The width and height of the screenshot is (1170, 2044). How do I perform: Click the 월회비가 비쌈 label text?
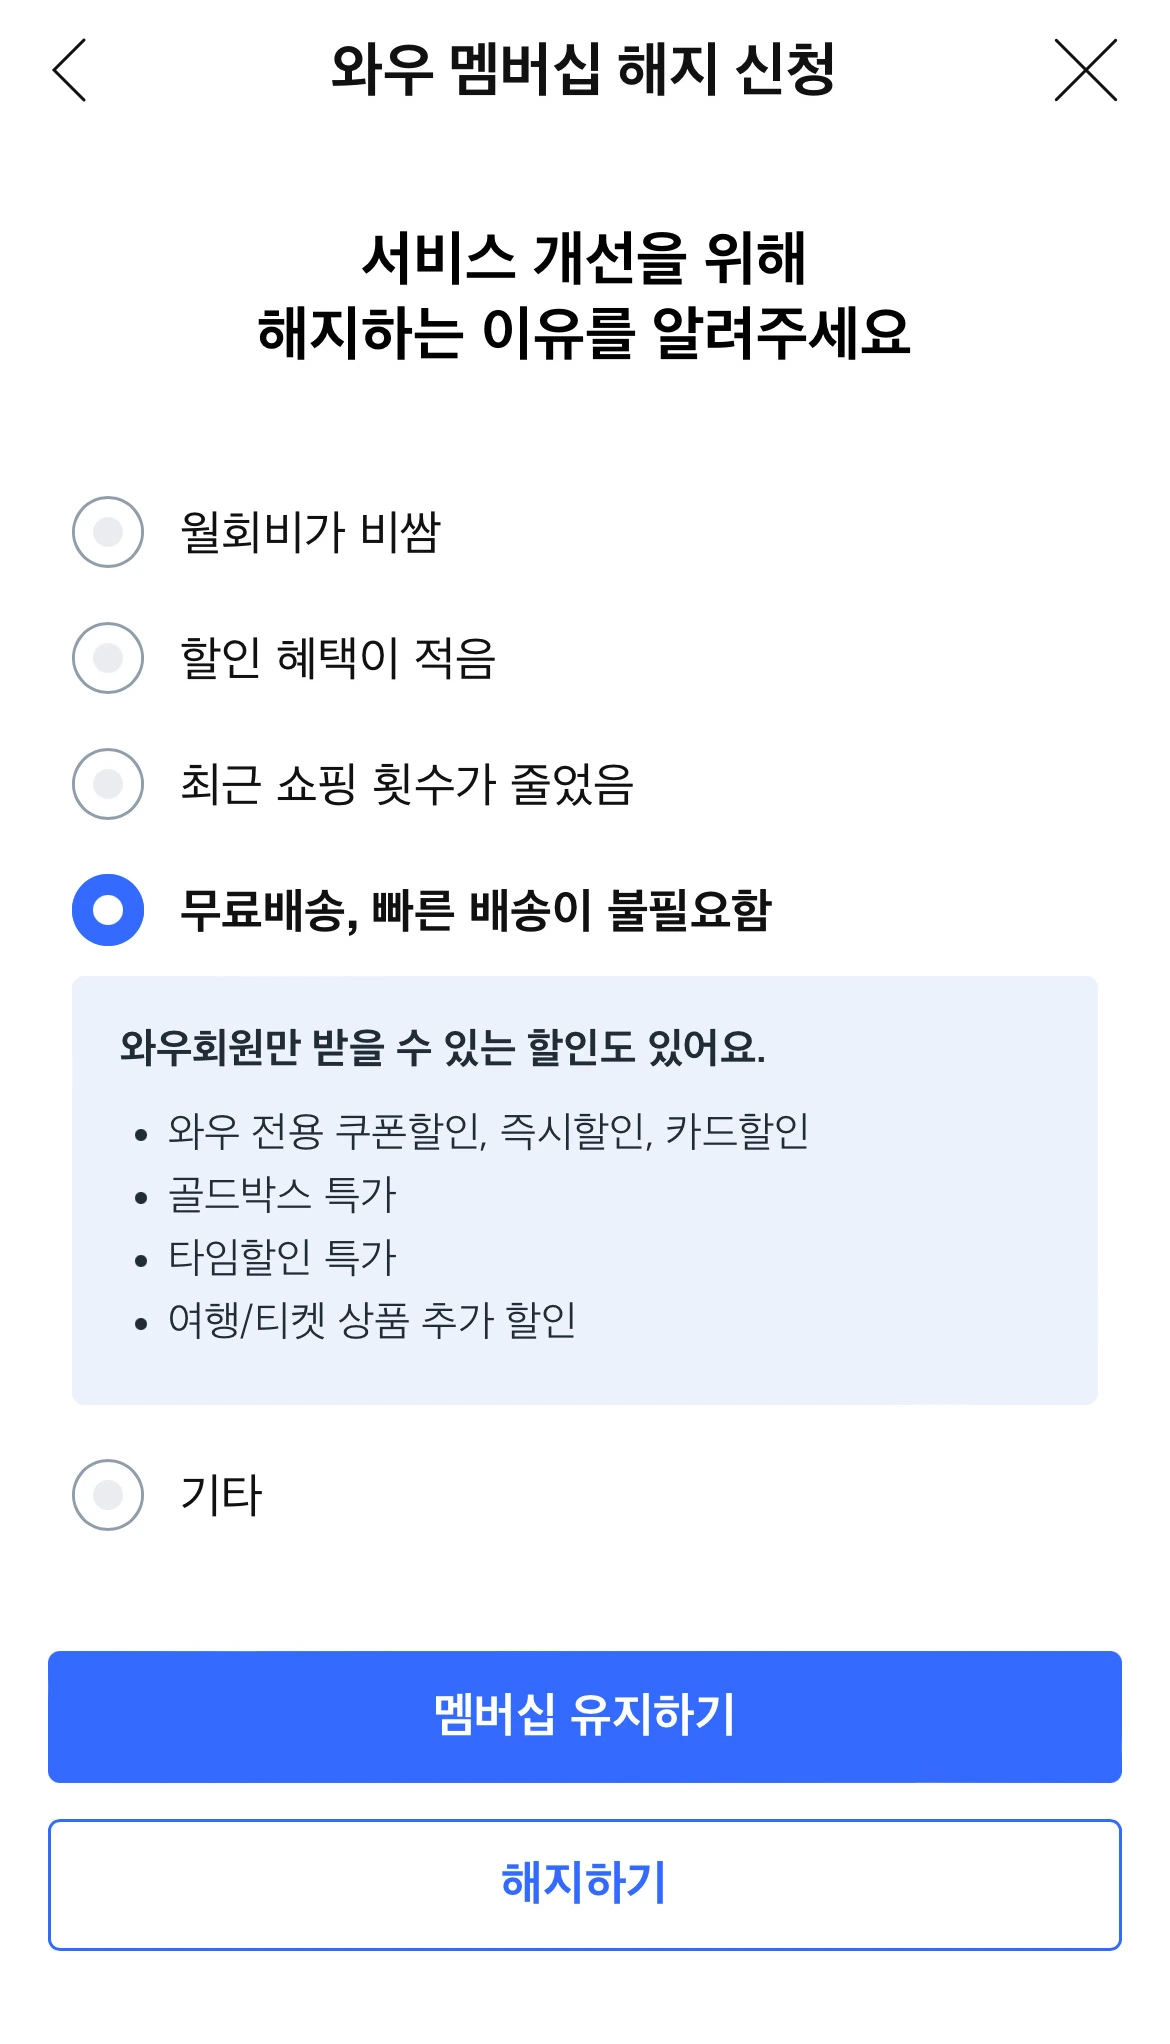click(310, 532)
